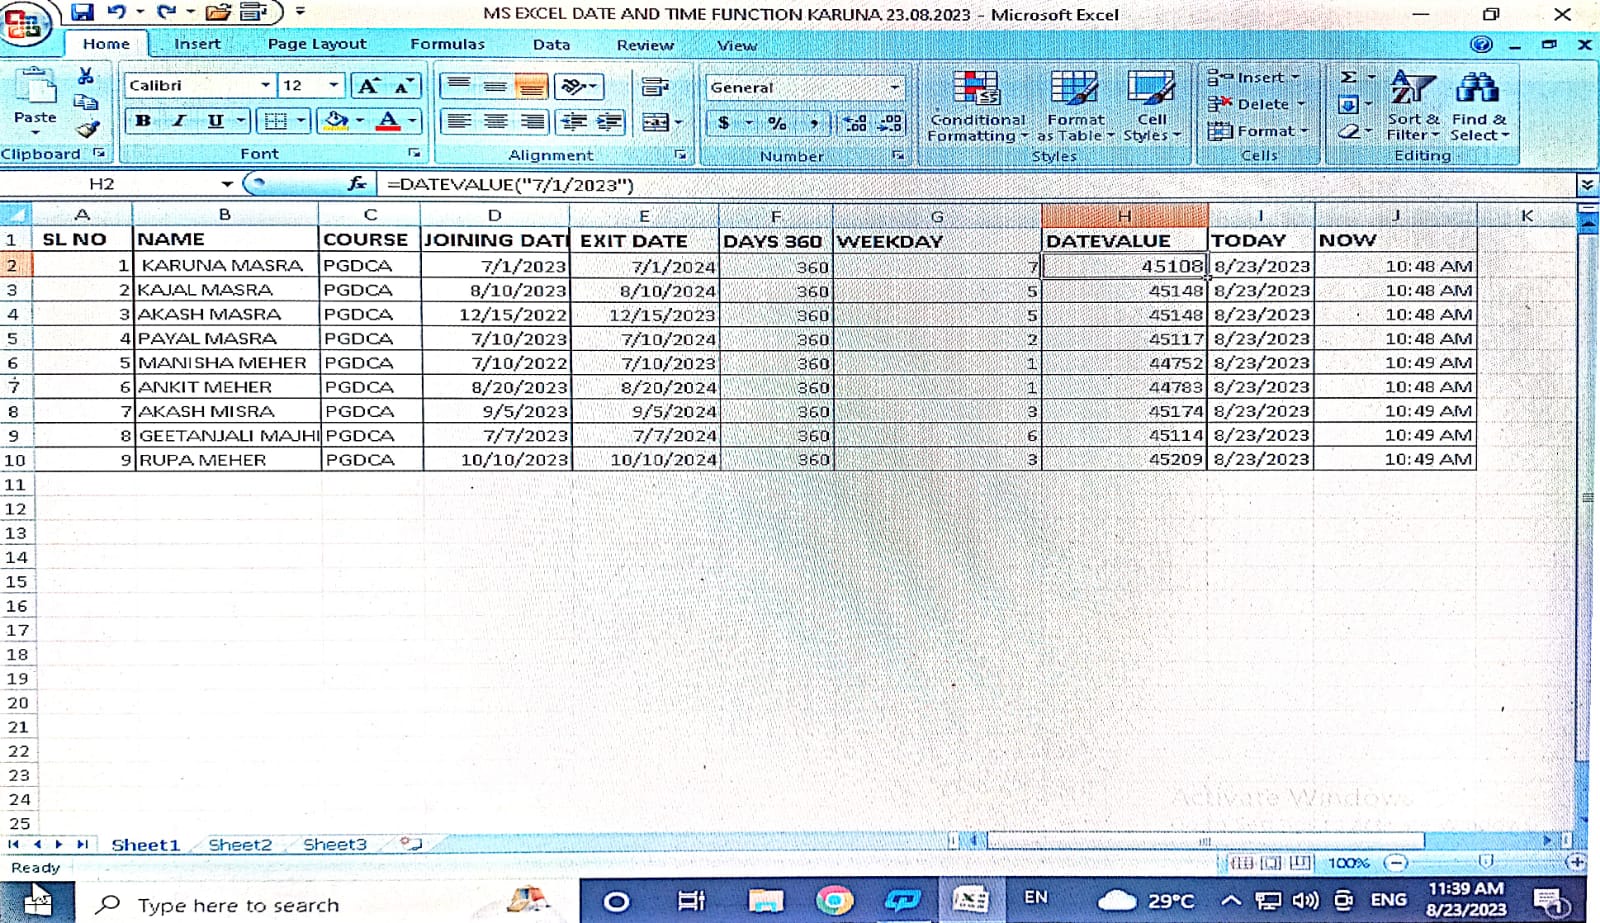Open Find & Select binoculars icon
Viewport: 1600px width, 923px height.
(1477, 90)
